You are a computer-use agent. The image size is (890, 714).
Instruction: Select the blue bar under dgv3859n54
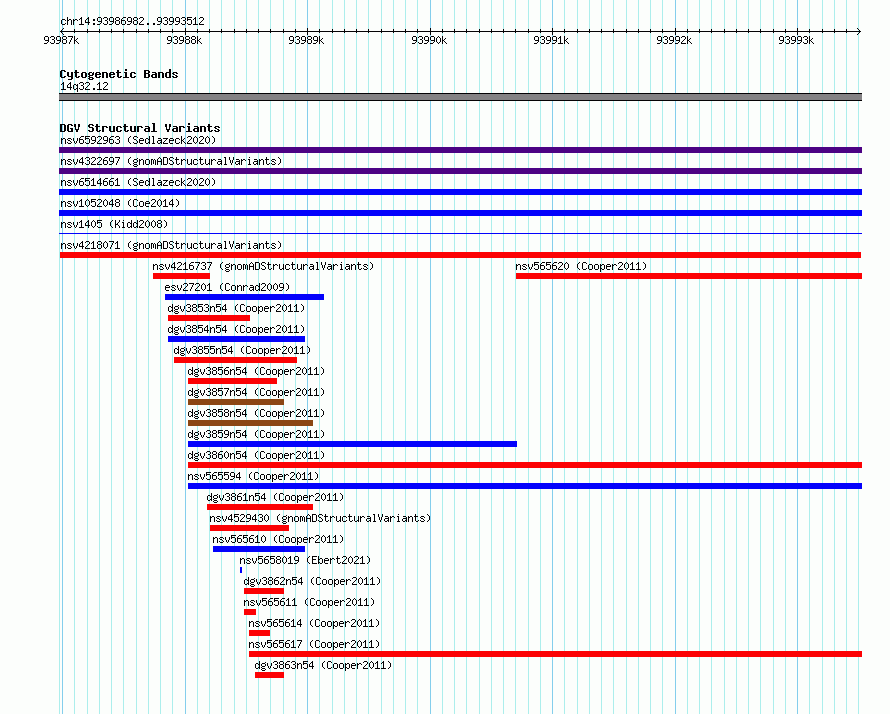pyautogui.click(x=352, y=444)
